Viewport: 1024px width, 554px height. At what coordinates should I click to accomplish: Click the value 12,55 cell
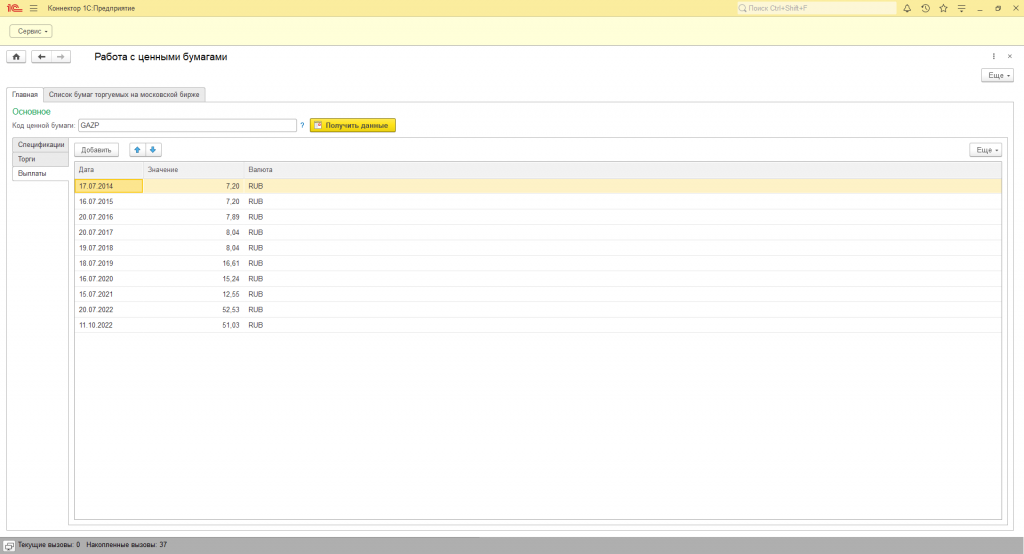point(194,294)
